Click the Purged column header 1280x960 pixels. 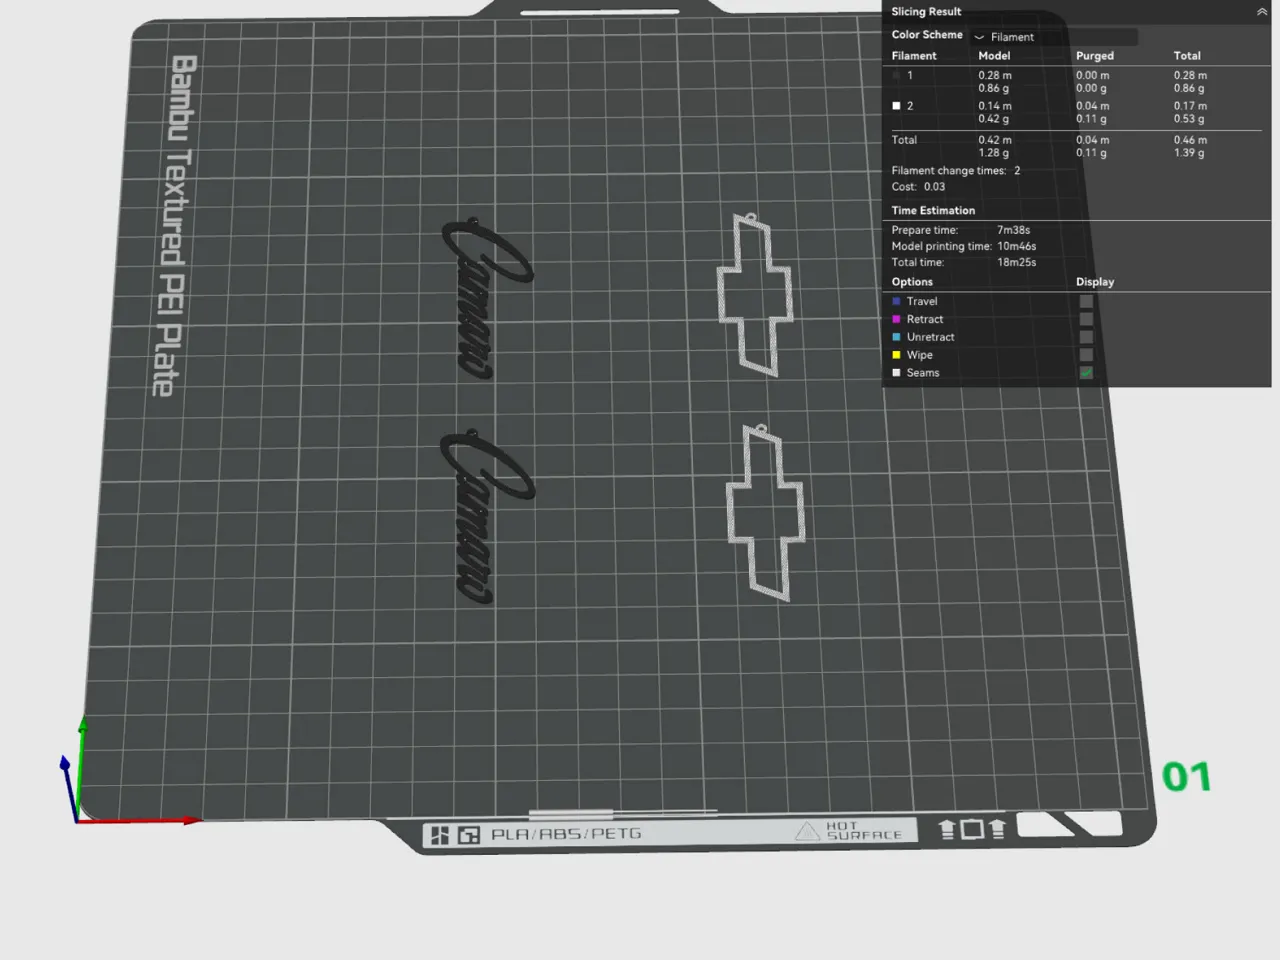(1095, 56)
